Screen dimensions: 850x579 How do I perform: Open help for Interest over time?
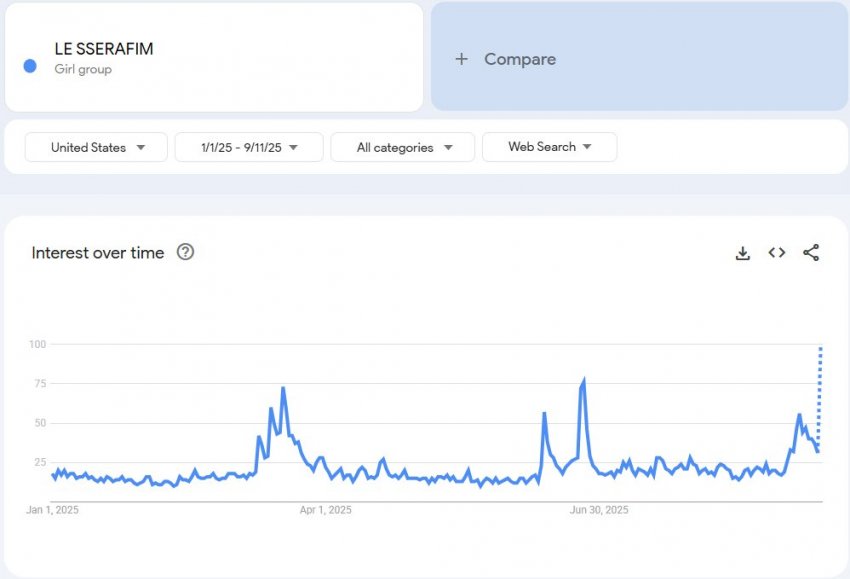click(x=185, y=252)
